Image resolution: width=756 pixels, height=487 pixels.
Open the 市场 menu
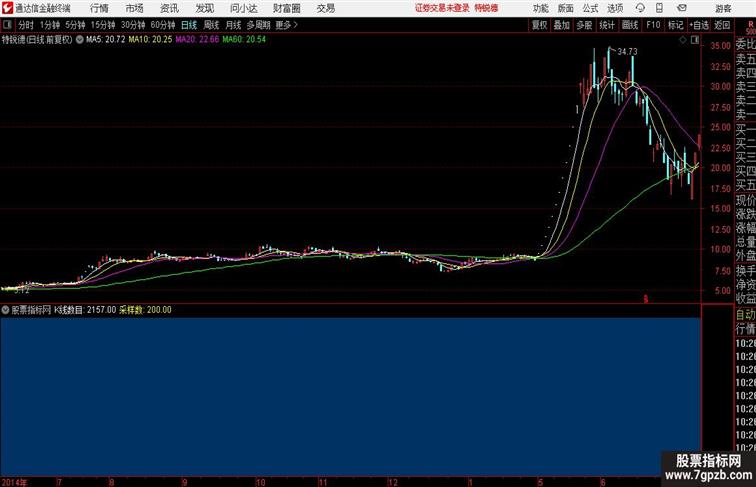pos(135,8)
